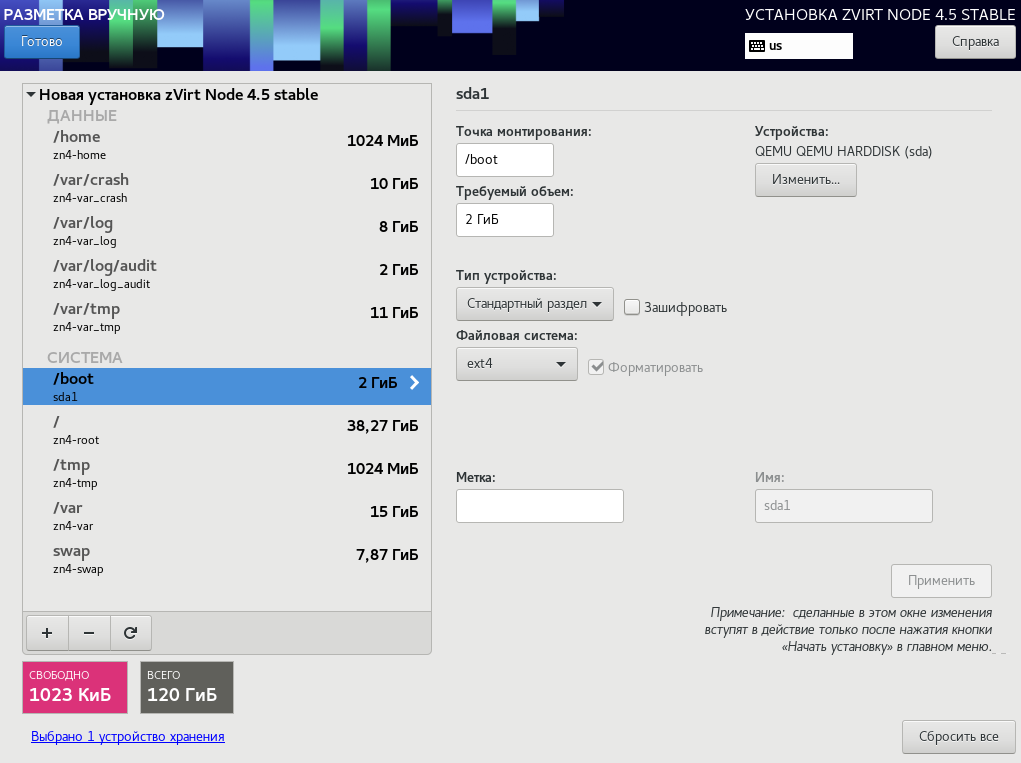Click the Имя field showing sda1
Screen dimensions: 1021x763
coord(843,506)
